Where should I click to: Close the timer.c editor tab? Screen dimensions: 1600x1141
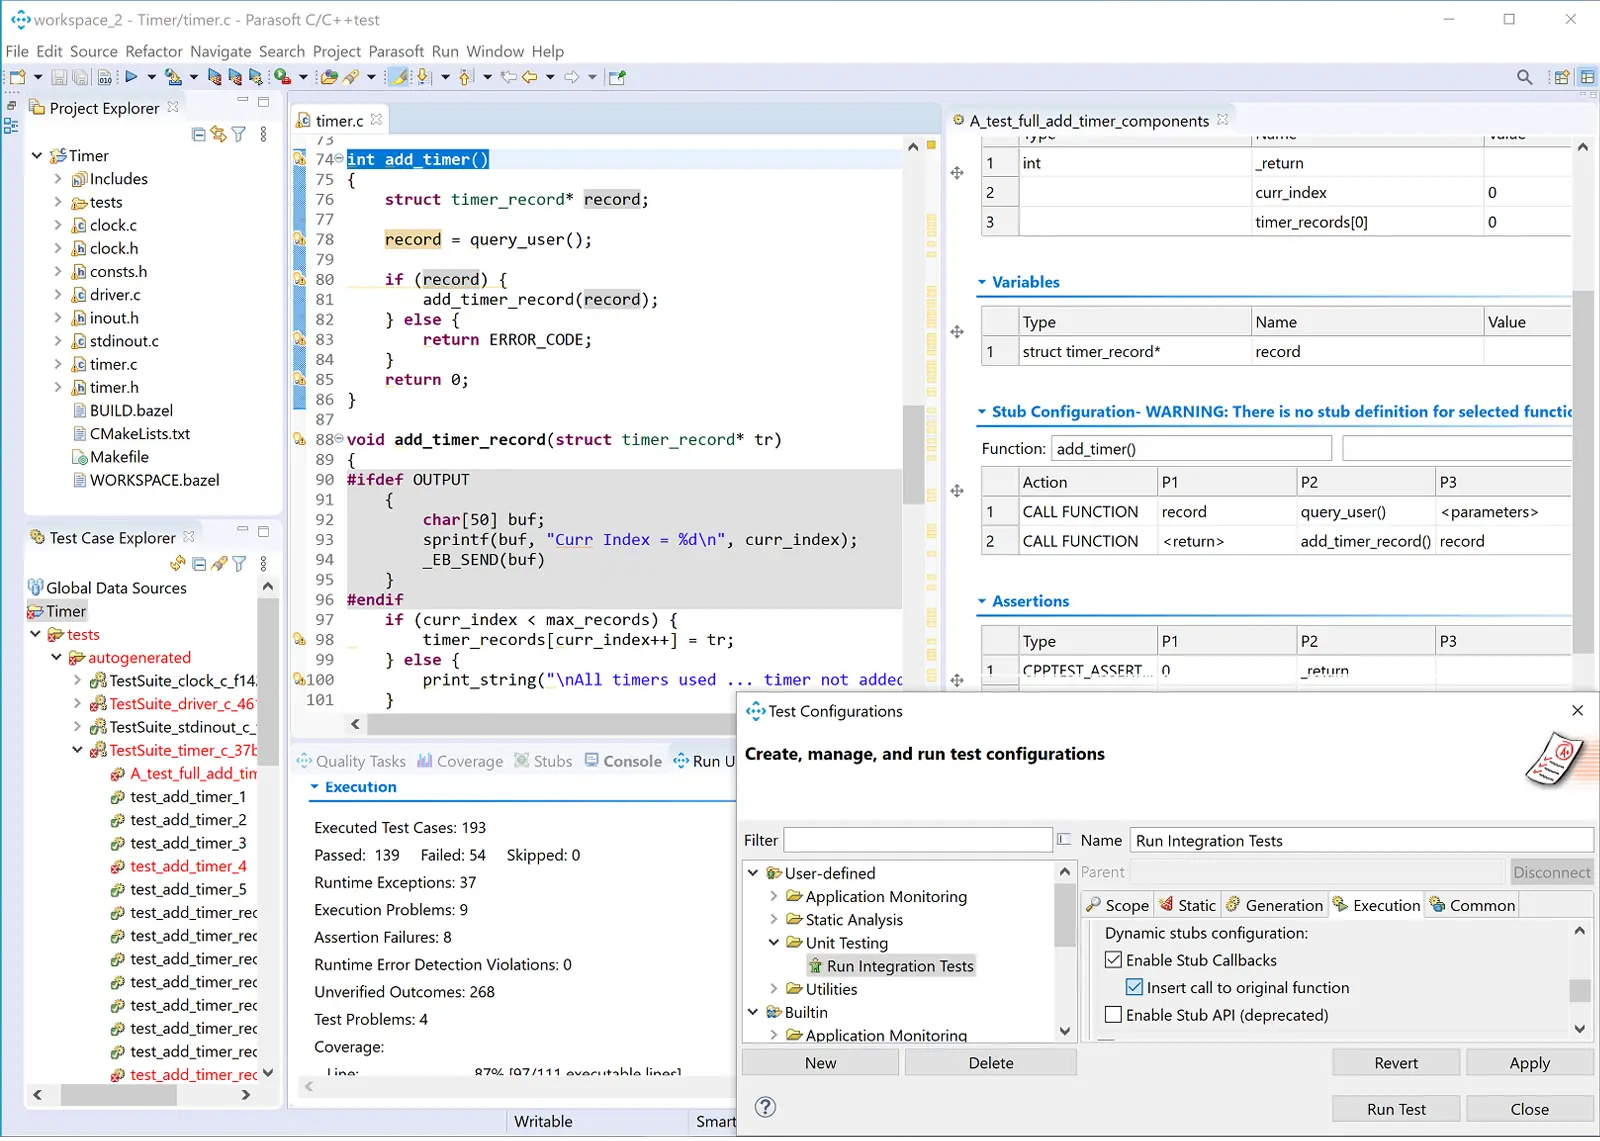tap(376, 119)
